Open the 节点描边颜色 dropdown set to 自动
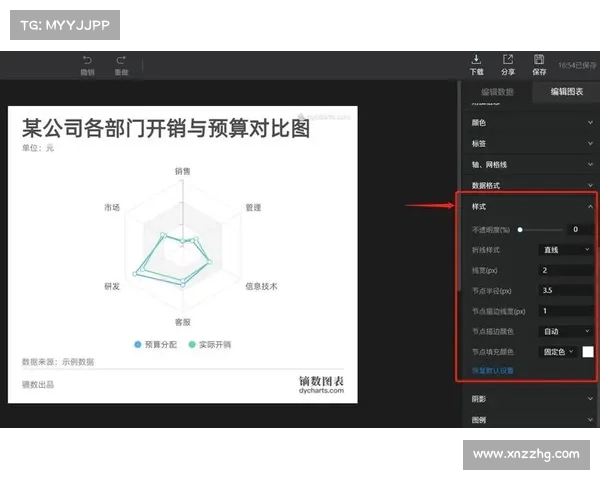The width and height of the screenshot is (600, 480). 566,331
